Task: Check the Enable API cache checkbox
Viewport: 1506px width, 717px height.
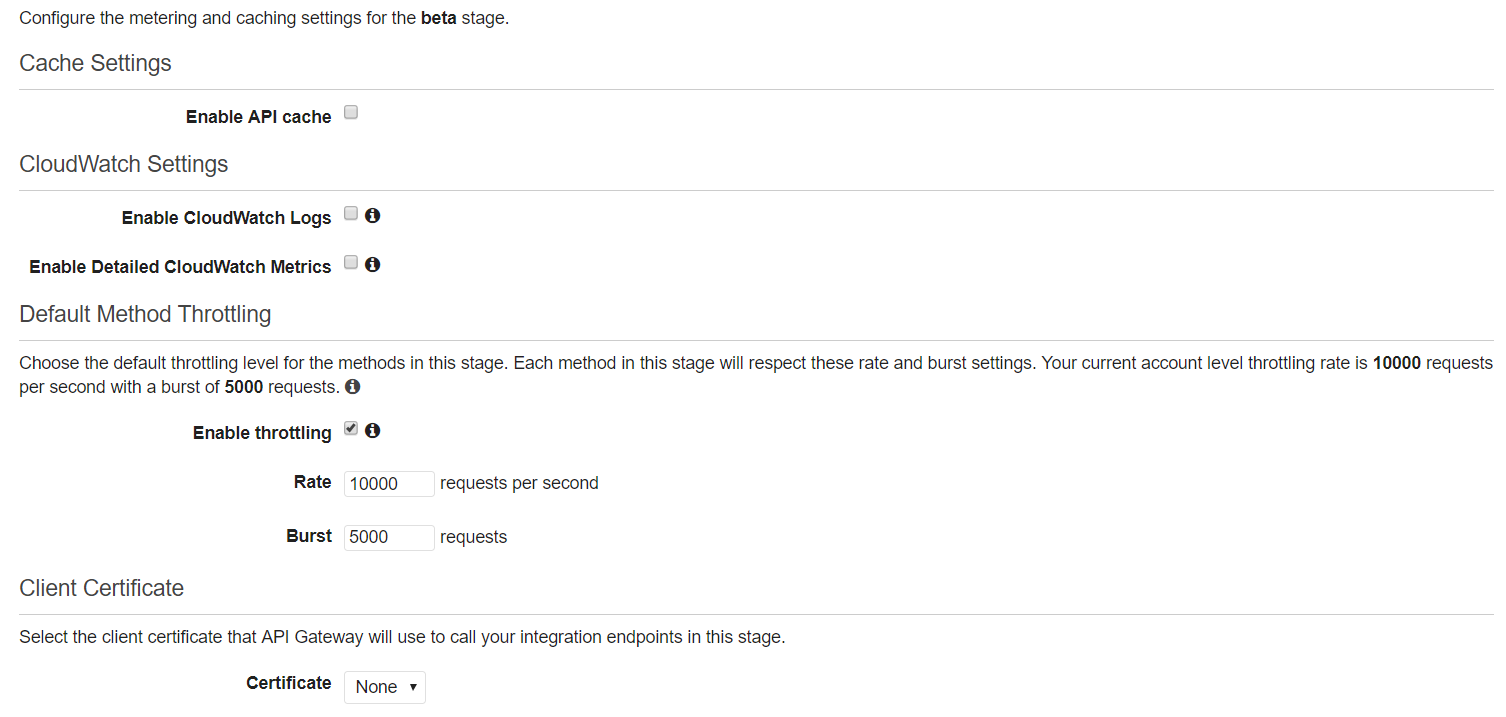Action: click(x=351, y=113)
